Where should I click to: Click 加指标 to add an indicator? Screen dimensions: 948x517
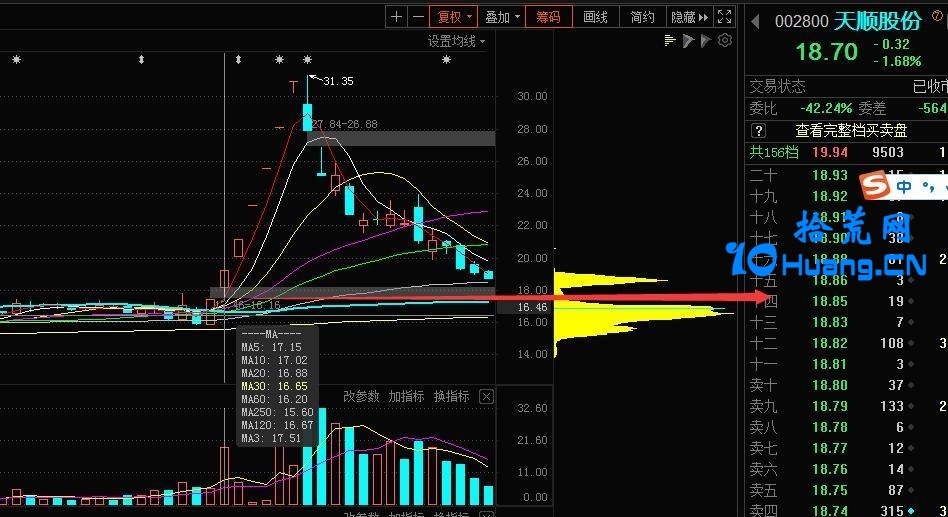pyautogui.click(x=406, y=397)
